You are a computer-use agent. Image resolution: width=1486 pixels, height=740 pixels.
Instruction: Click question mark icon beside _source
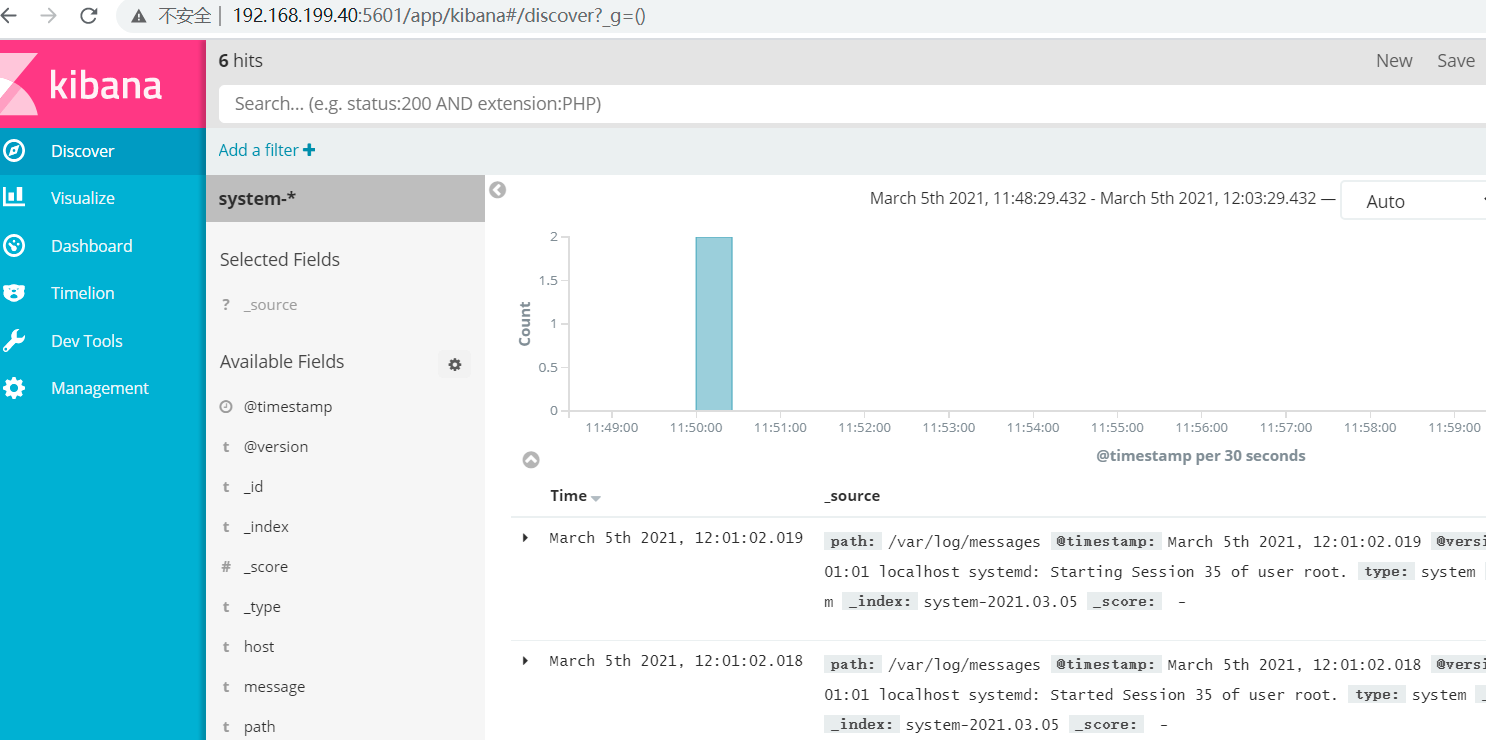coord(226,305)
